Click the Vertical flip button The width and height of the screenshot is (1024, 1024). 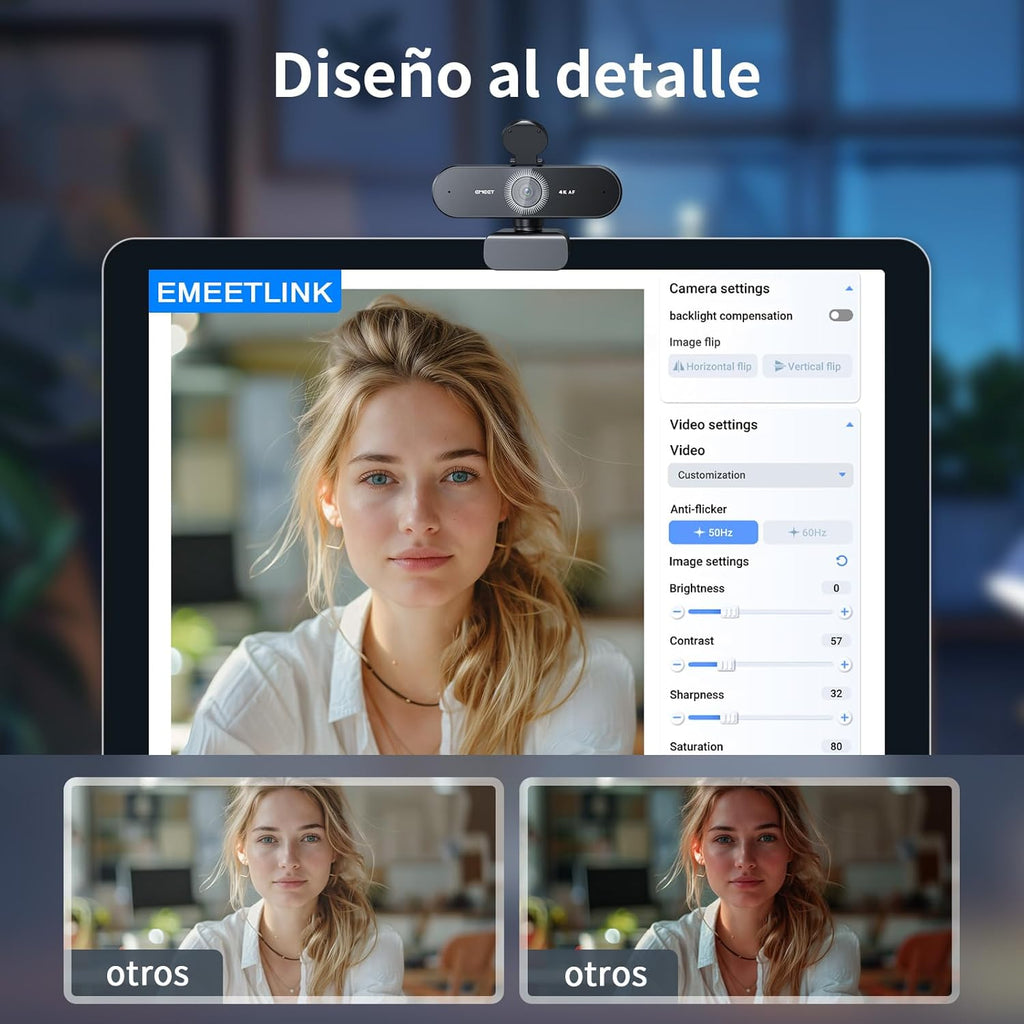[x=808, y=367]
